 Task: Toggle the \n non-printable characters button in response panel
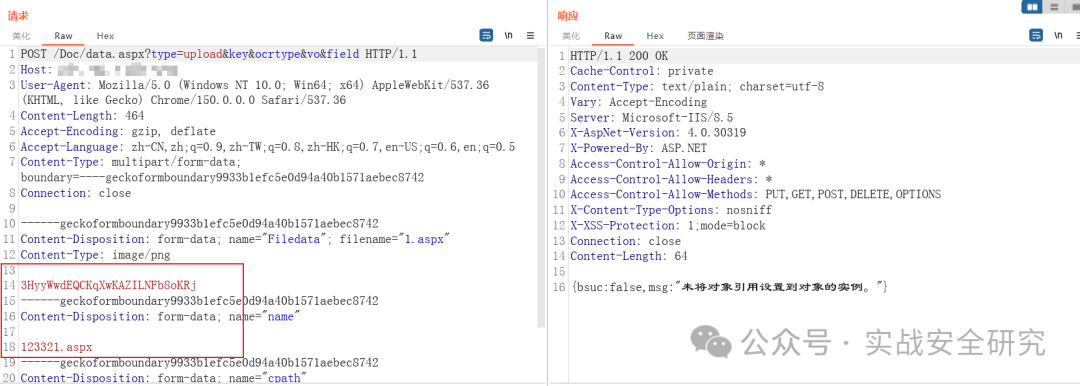click(1059, 35)
